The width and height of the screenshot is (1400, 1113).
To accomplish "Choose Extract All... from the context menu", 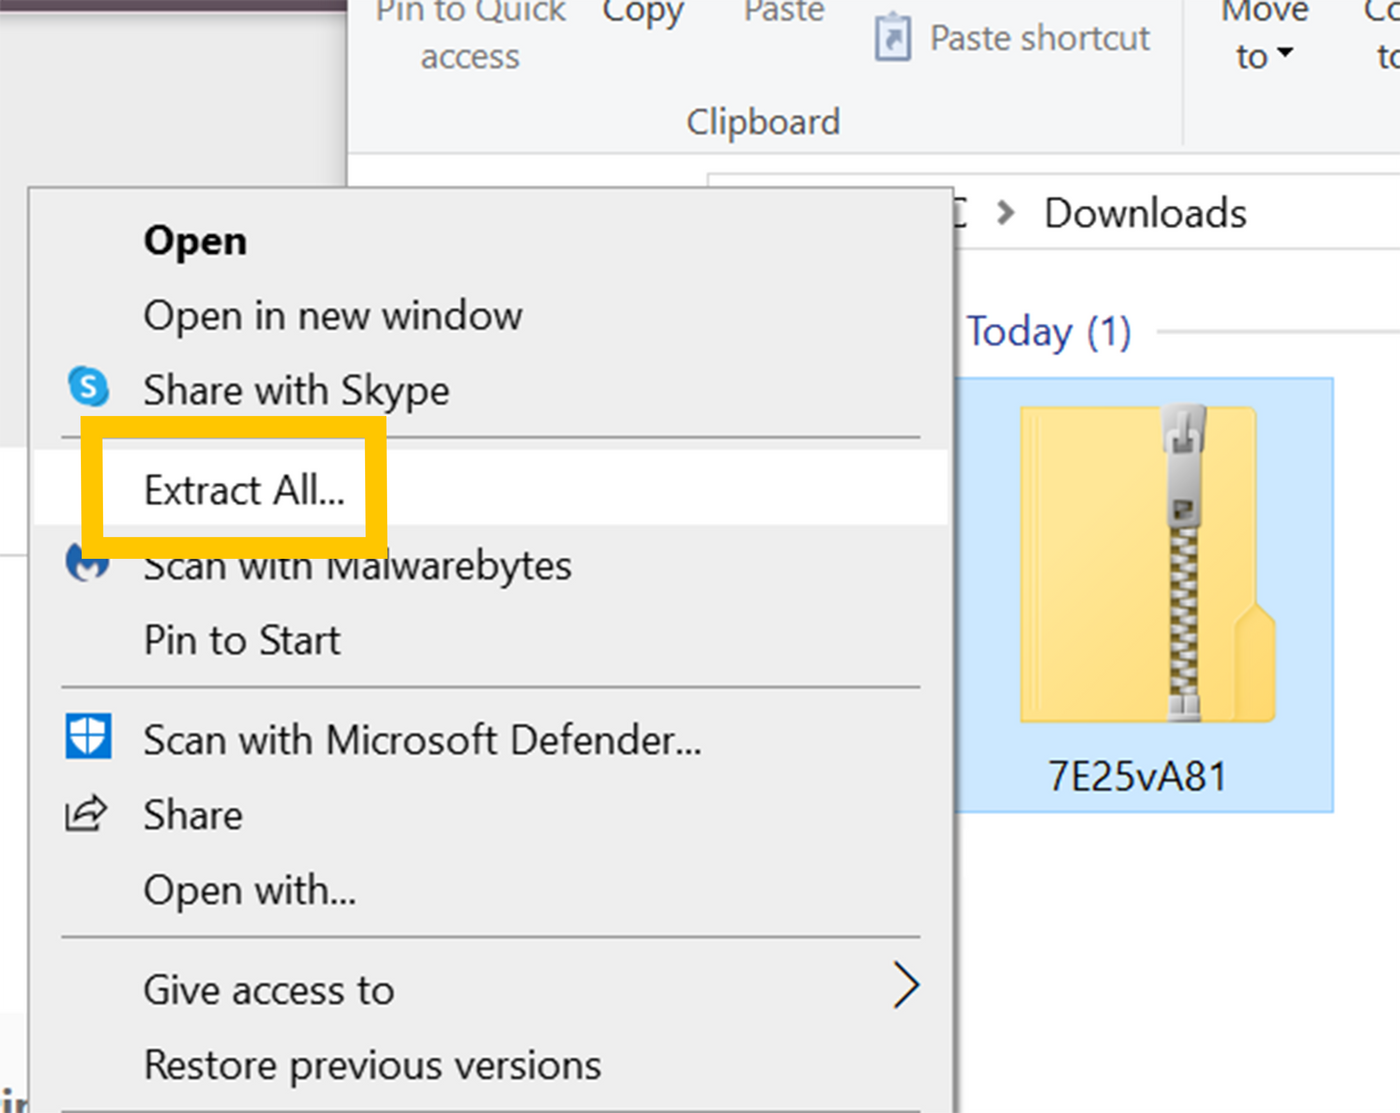I will coord(244,490).
